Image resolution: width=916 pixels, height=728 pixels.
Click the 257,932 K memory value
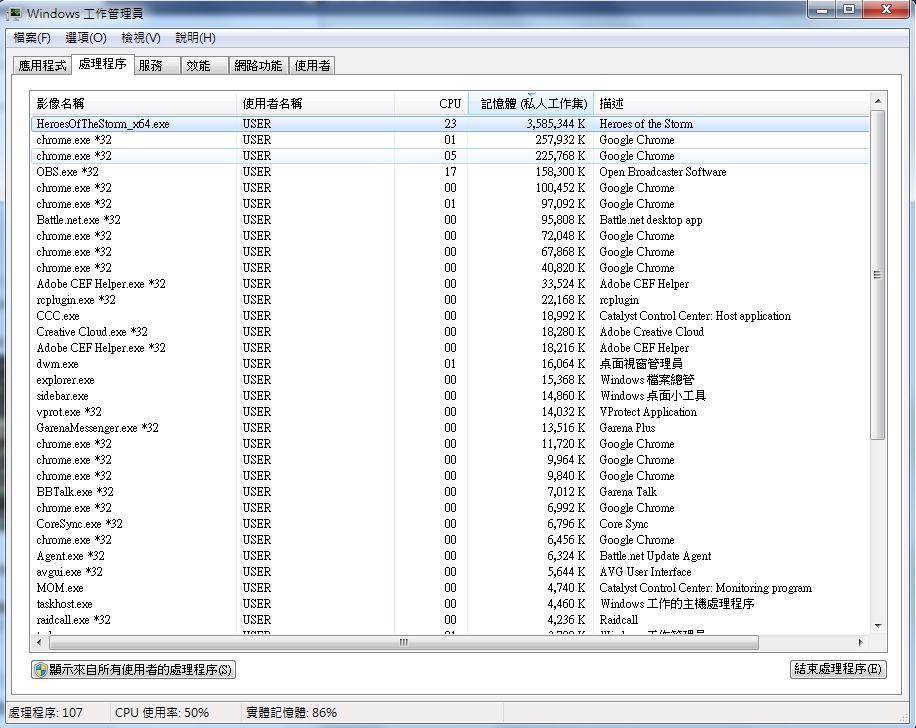[560, 140]
